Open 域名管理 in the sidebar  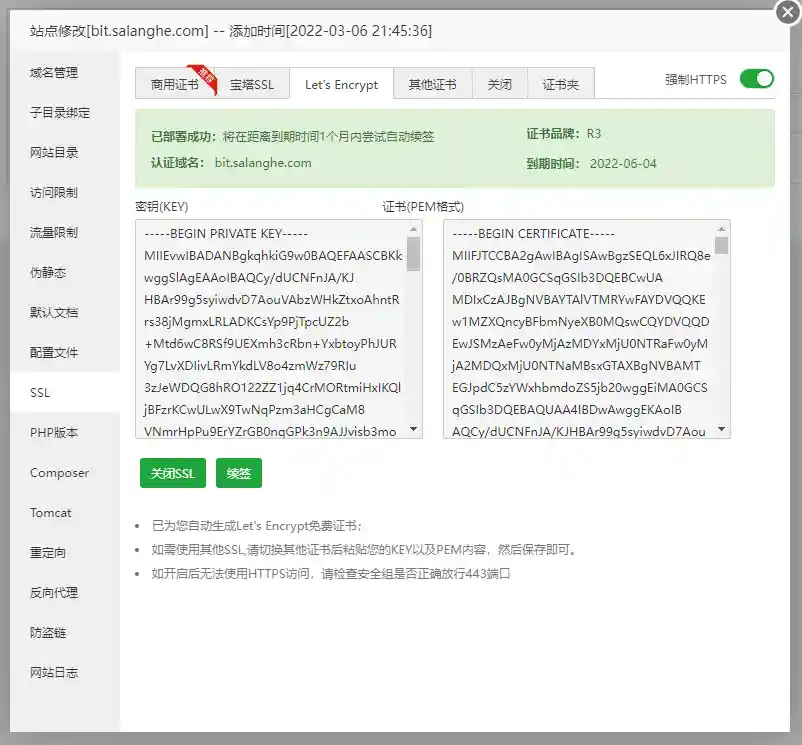pos(54,73)
